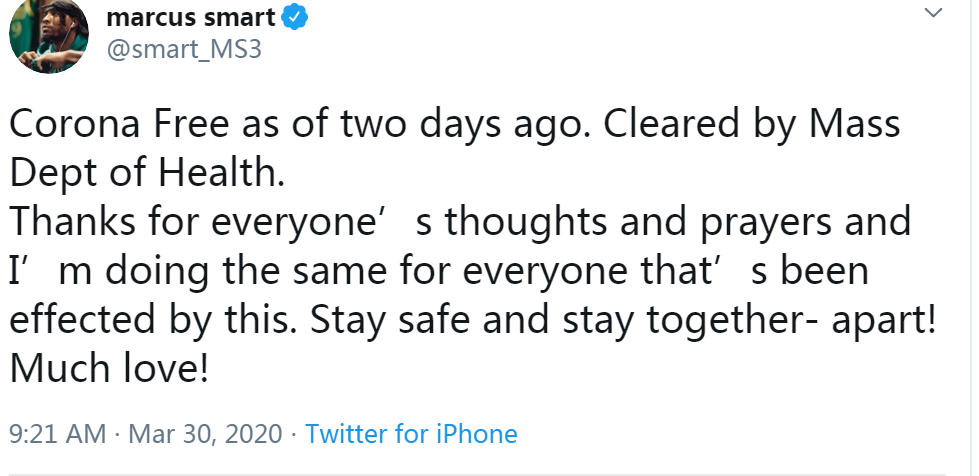Screen dimensions: 979x476
Task: Expand the tweet options chevron menu
Action: pos(933,12)
